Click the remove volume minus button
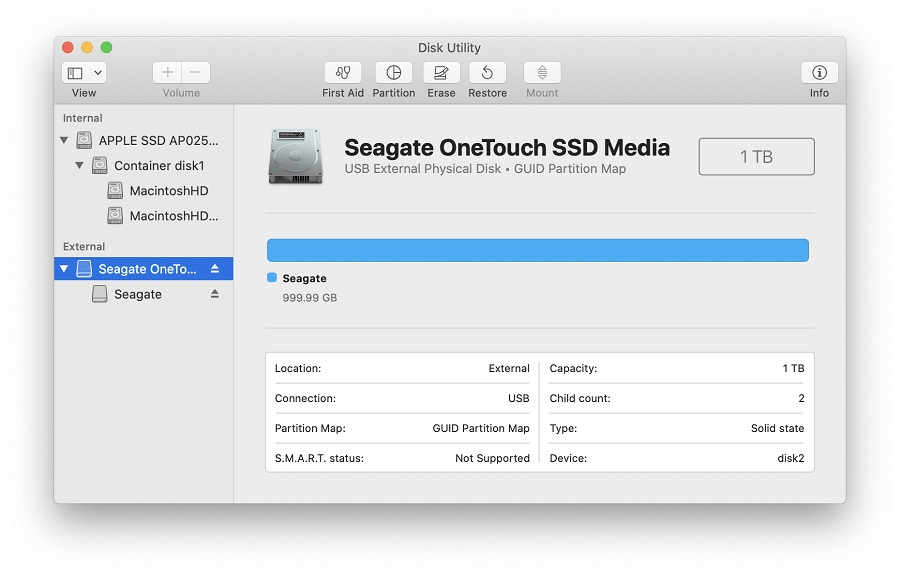 [195, 72]
